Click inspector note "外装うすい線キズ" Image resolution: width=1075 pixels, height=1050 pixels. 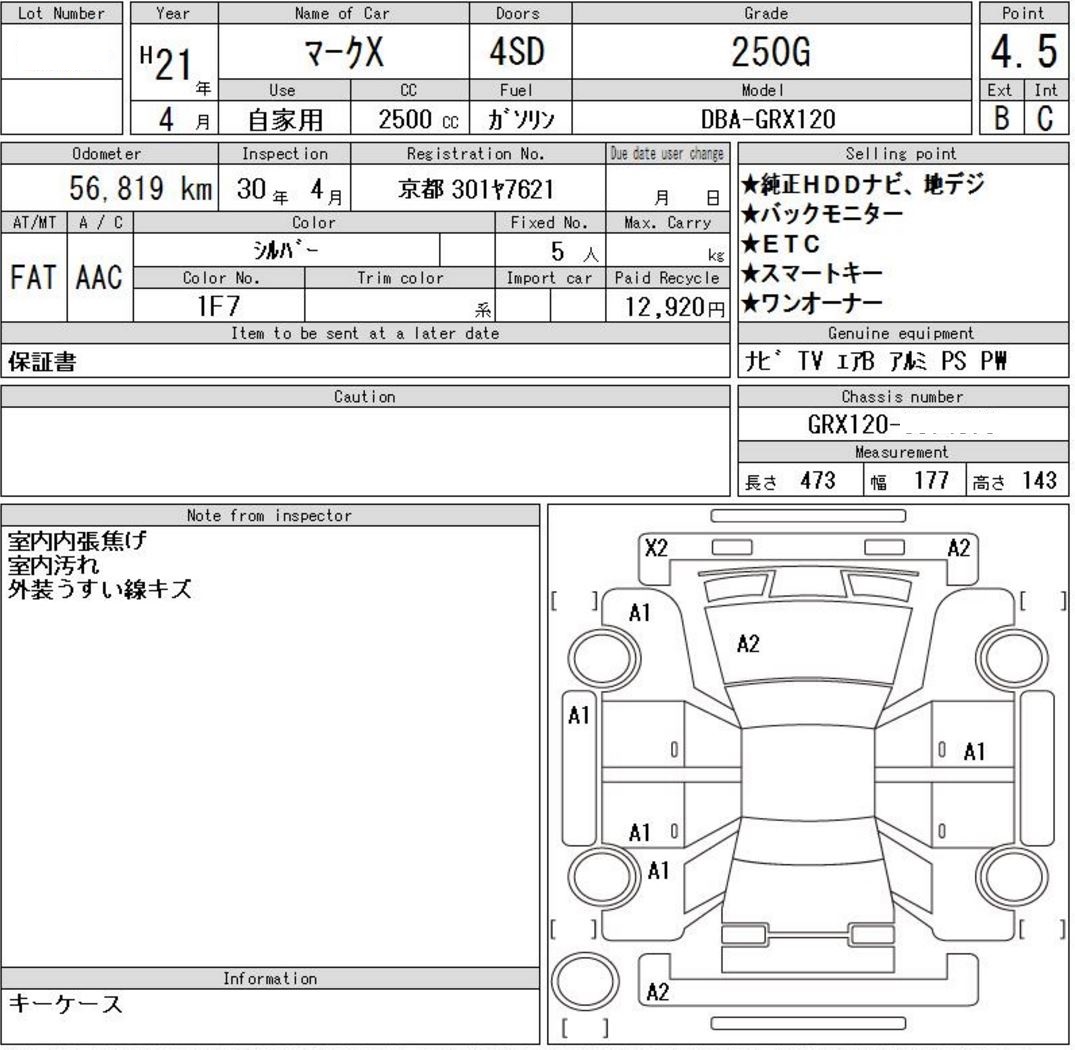coord(99,589)
